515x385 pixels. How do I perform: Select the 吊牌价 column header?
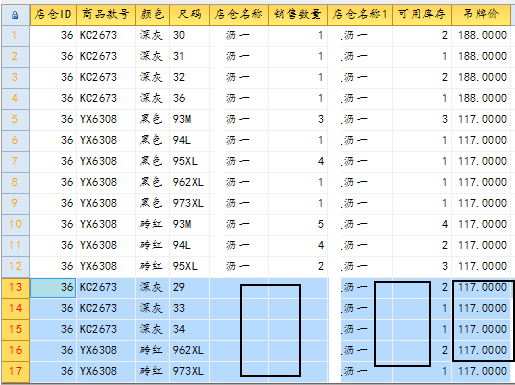(481, 15)
